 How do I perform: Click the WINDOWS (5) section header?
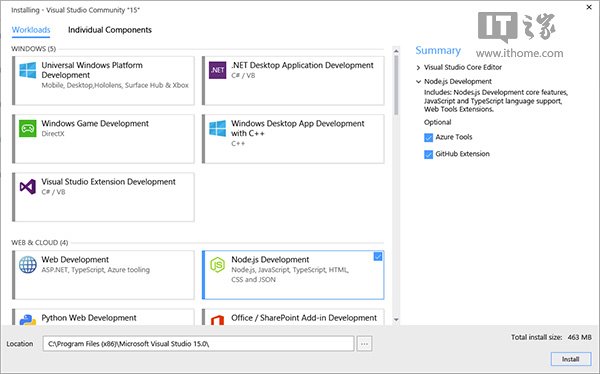click(34, 49)
